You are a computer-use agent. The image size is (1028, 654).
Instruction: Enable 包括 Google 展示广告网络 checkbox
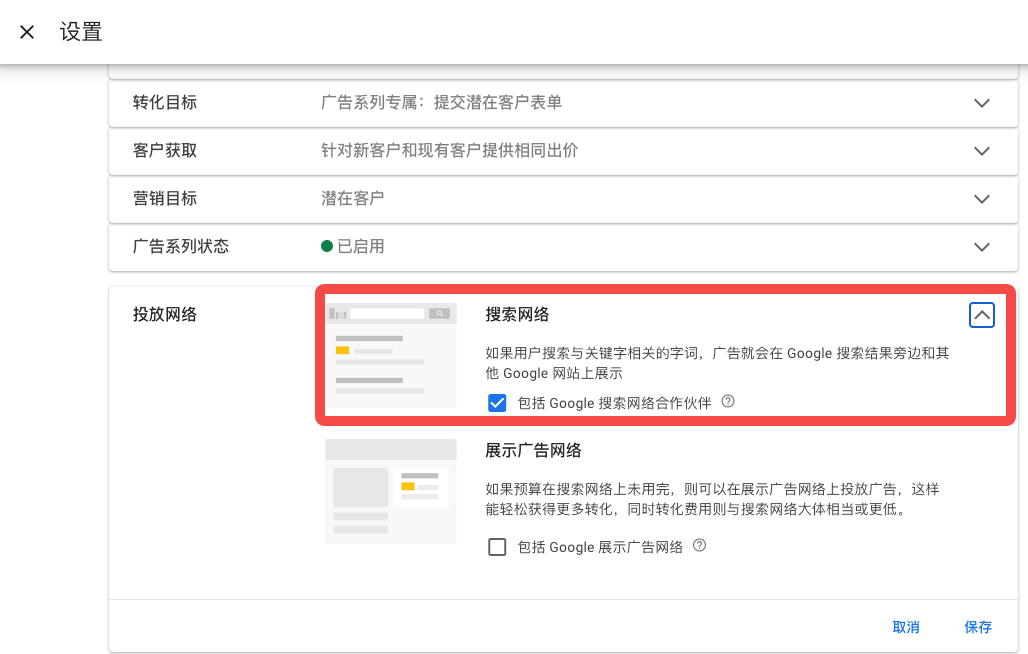pyautogui.click(x=497, y=547)
